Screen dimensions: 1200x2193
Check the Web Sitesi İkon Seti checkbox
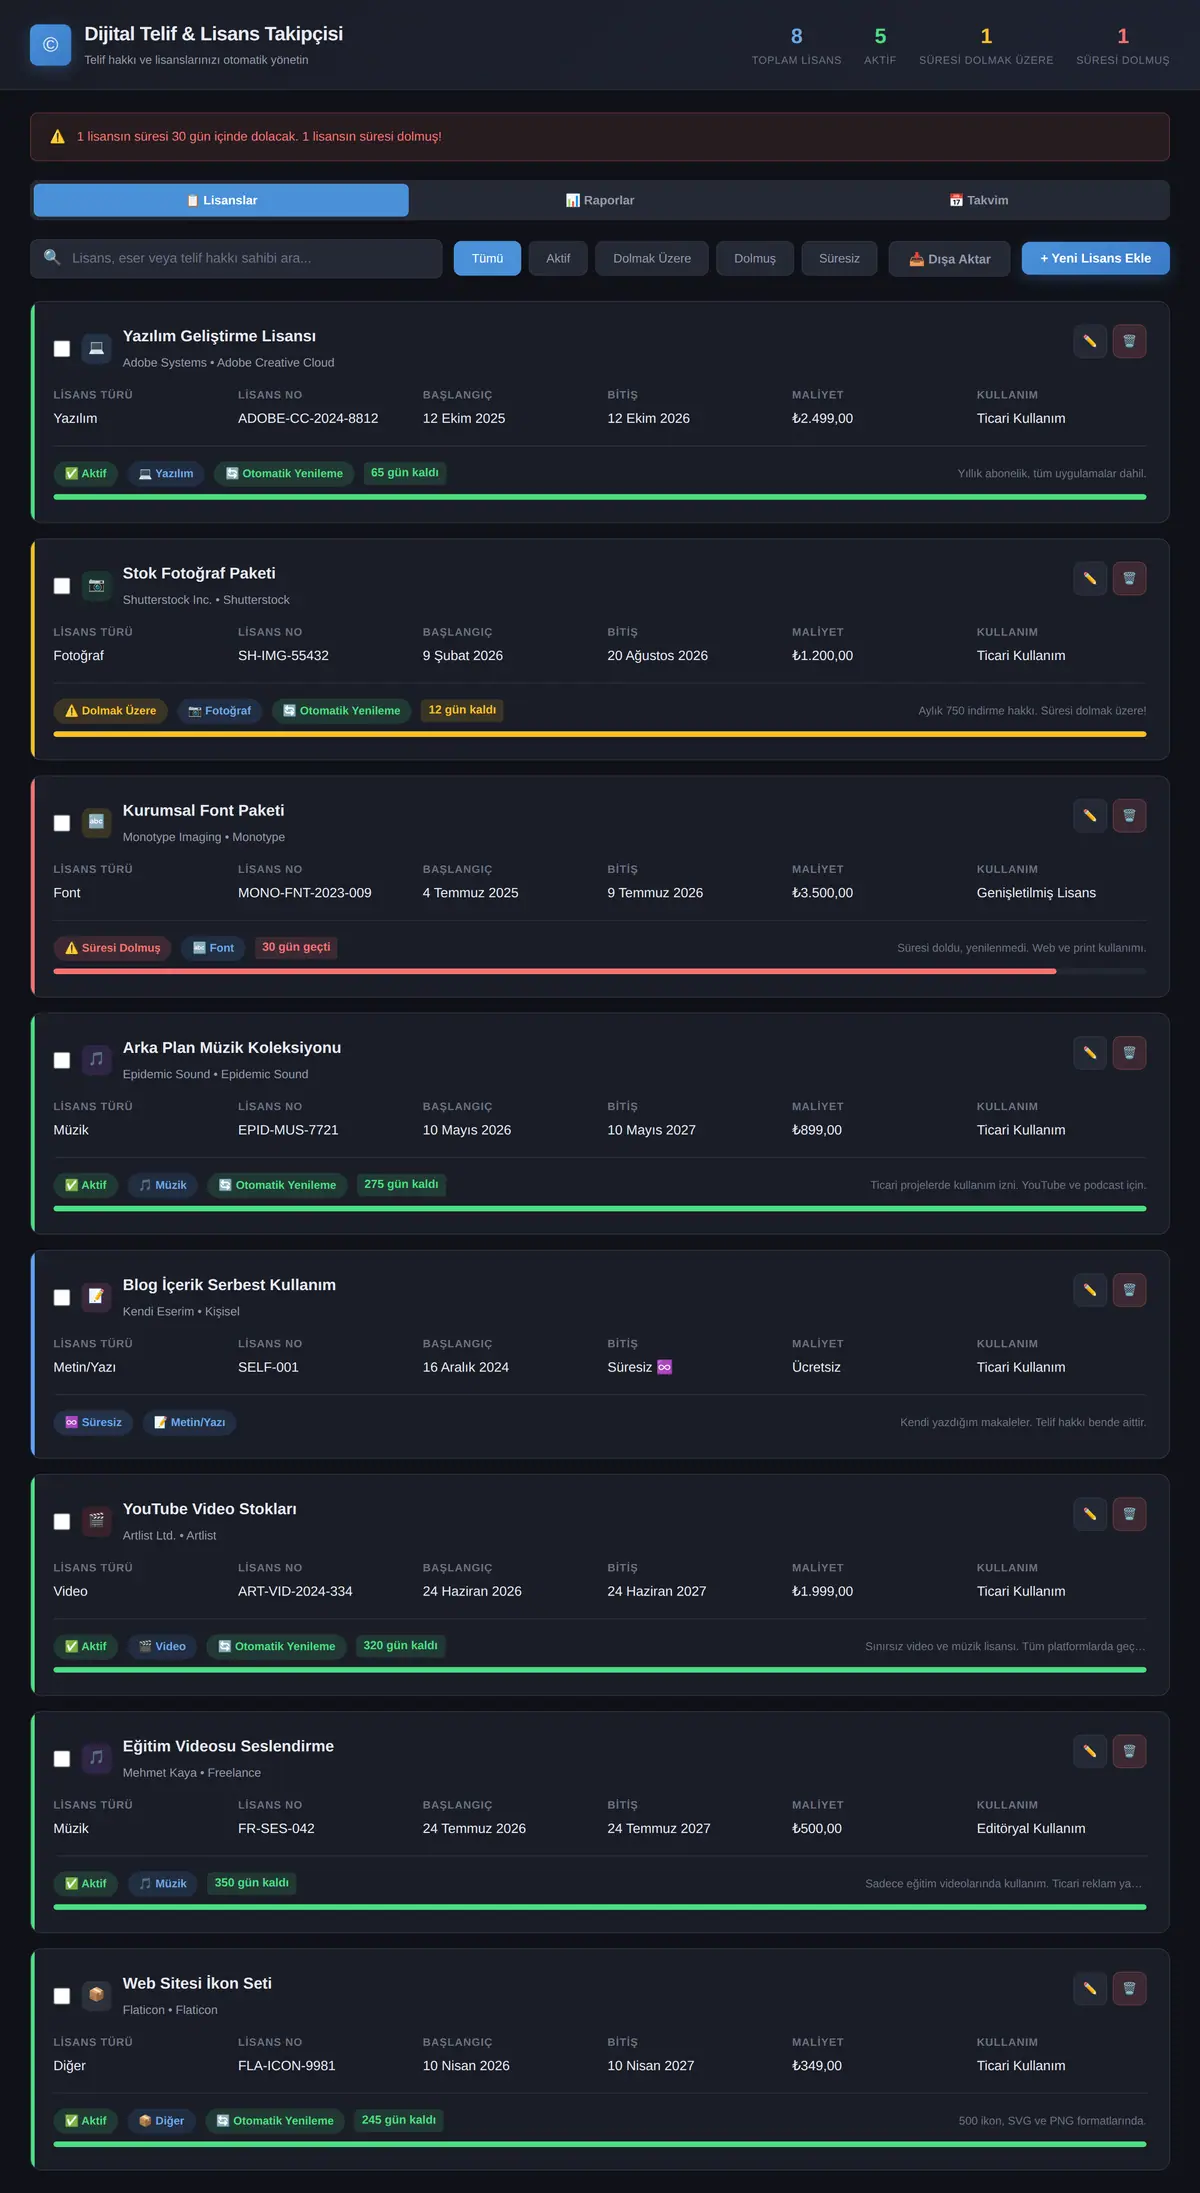[x=62, y=1994]
